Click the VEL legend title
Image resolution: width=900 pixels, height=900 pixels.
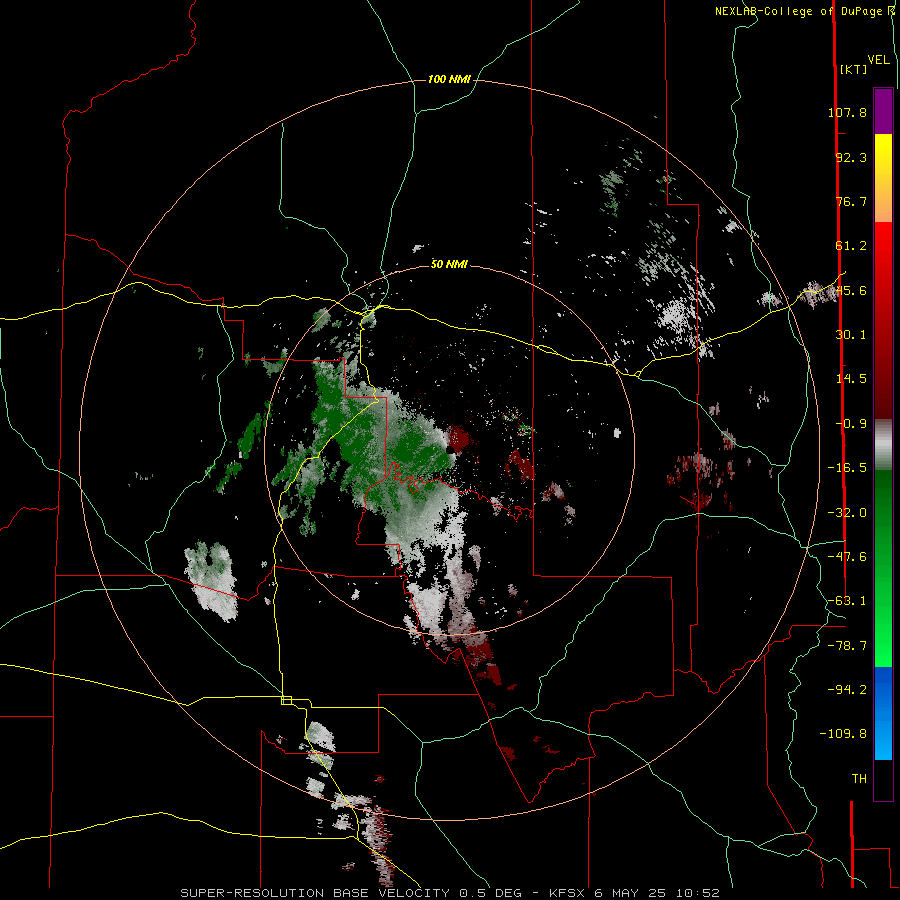coord(878,60)
